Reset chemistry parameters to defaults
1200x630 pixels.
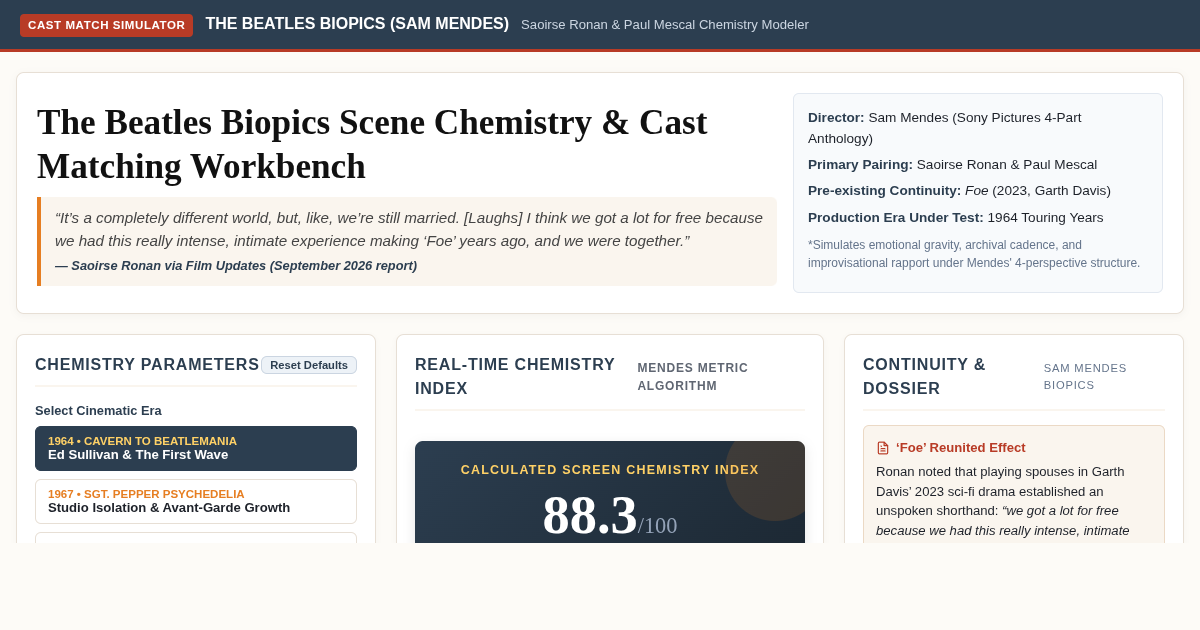click(309, 365)
